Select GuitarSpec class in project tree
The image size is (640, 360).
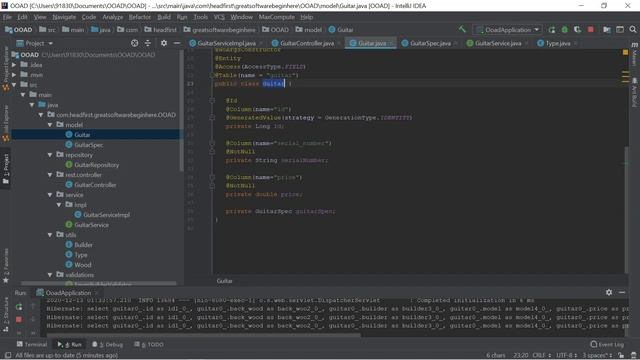click(89, 145)
